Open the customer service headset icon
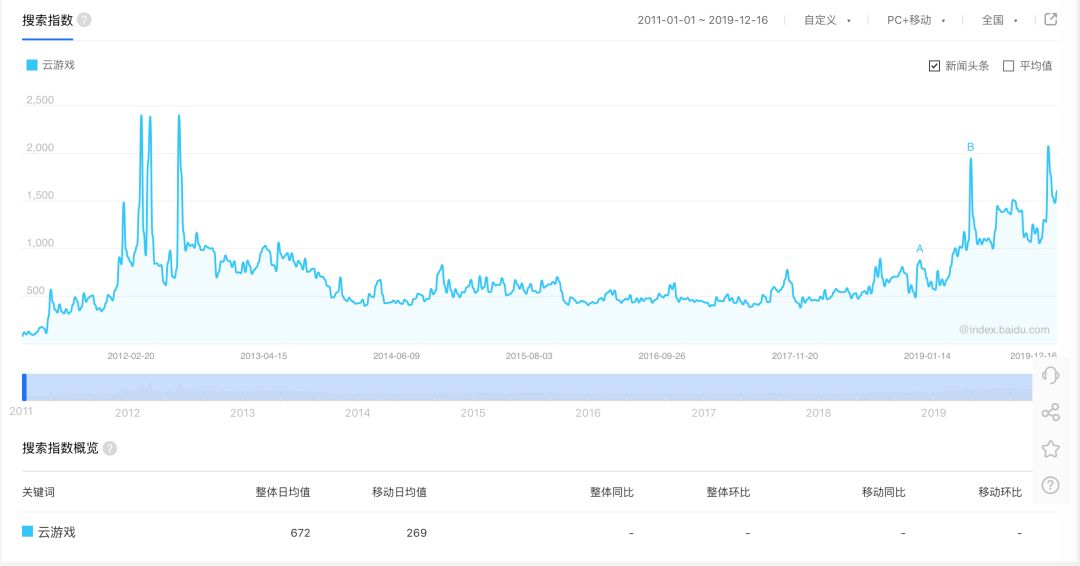The width and height of the screenshot is (1080, 566). point(1050,375)
